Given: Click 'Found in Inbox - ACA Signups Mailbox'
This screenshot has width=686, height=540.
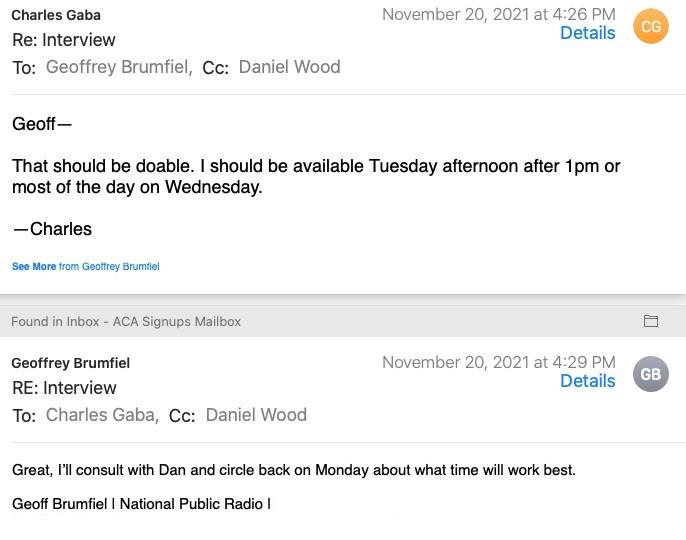Looking at the screenshot, I should [126, 321].
